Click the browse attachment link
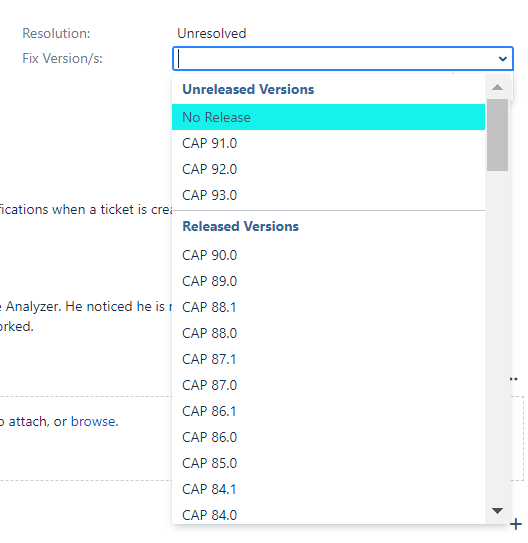This screenshot has width=528, height=543. point(94,421)
